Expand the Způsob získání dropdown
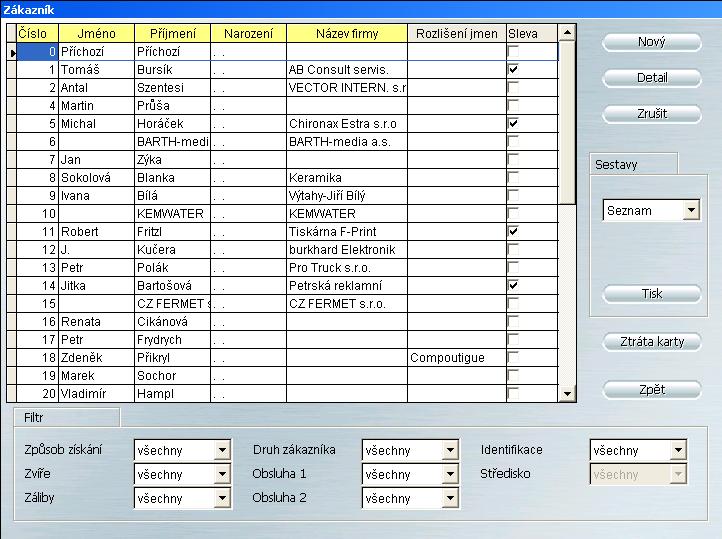The image size is (722, 539). point(222,451)
